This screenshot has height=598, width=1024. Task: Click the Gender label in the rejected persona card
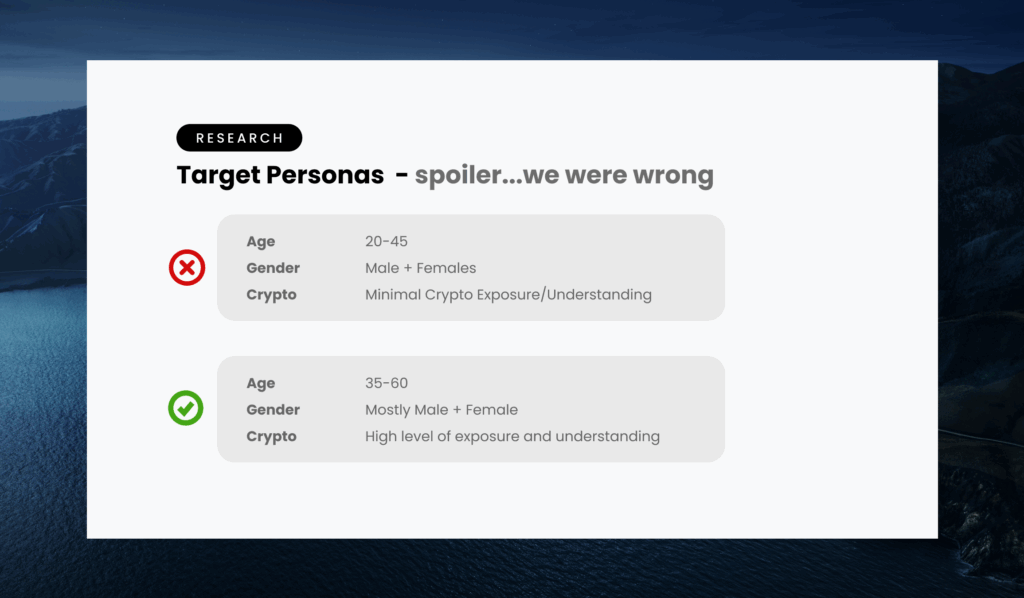coord(273,268)
